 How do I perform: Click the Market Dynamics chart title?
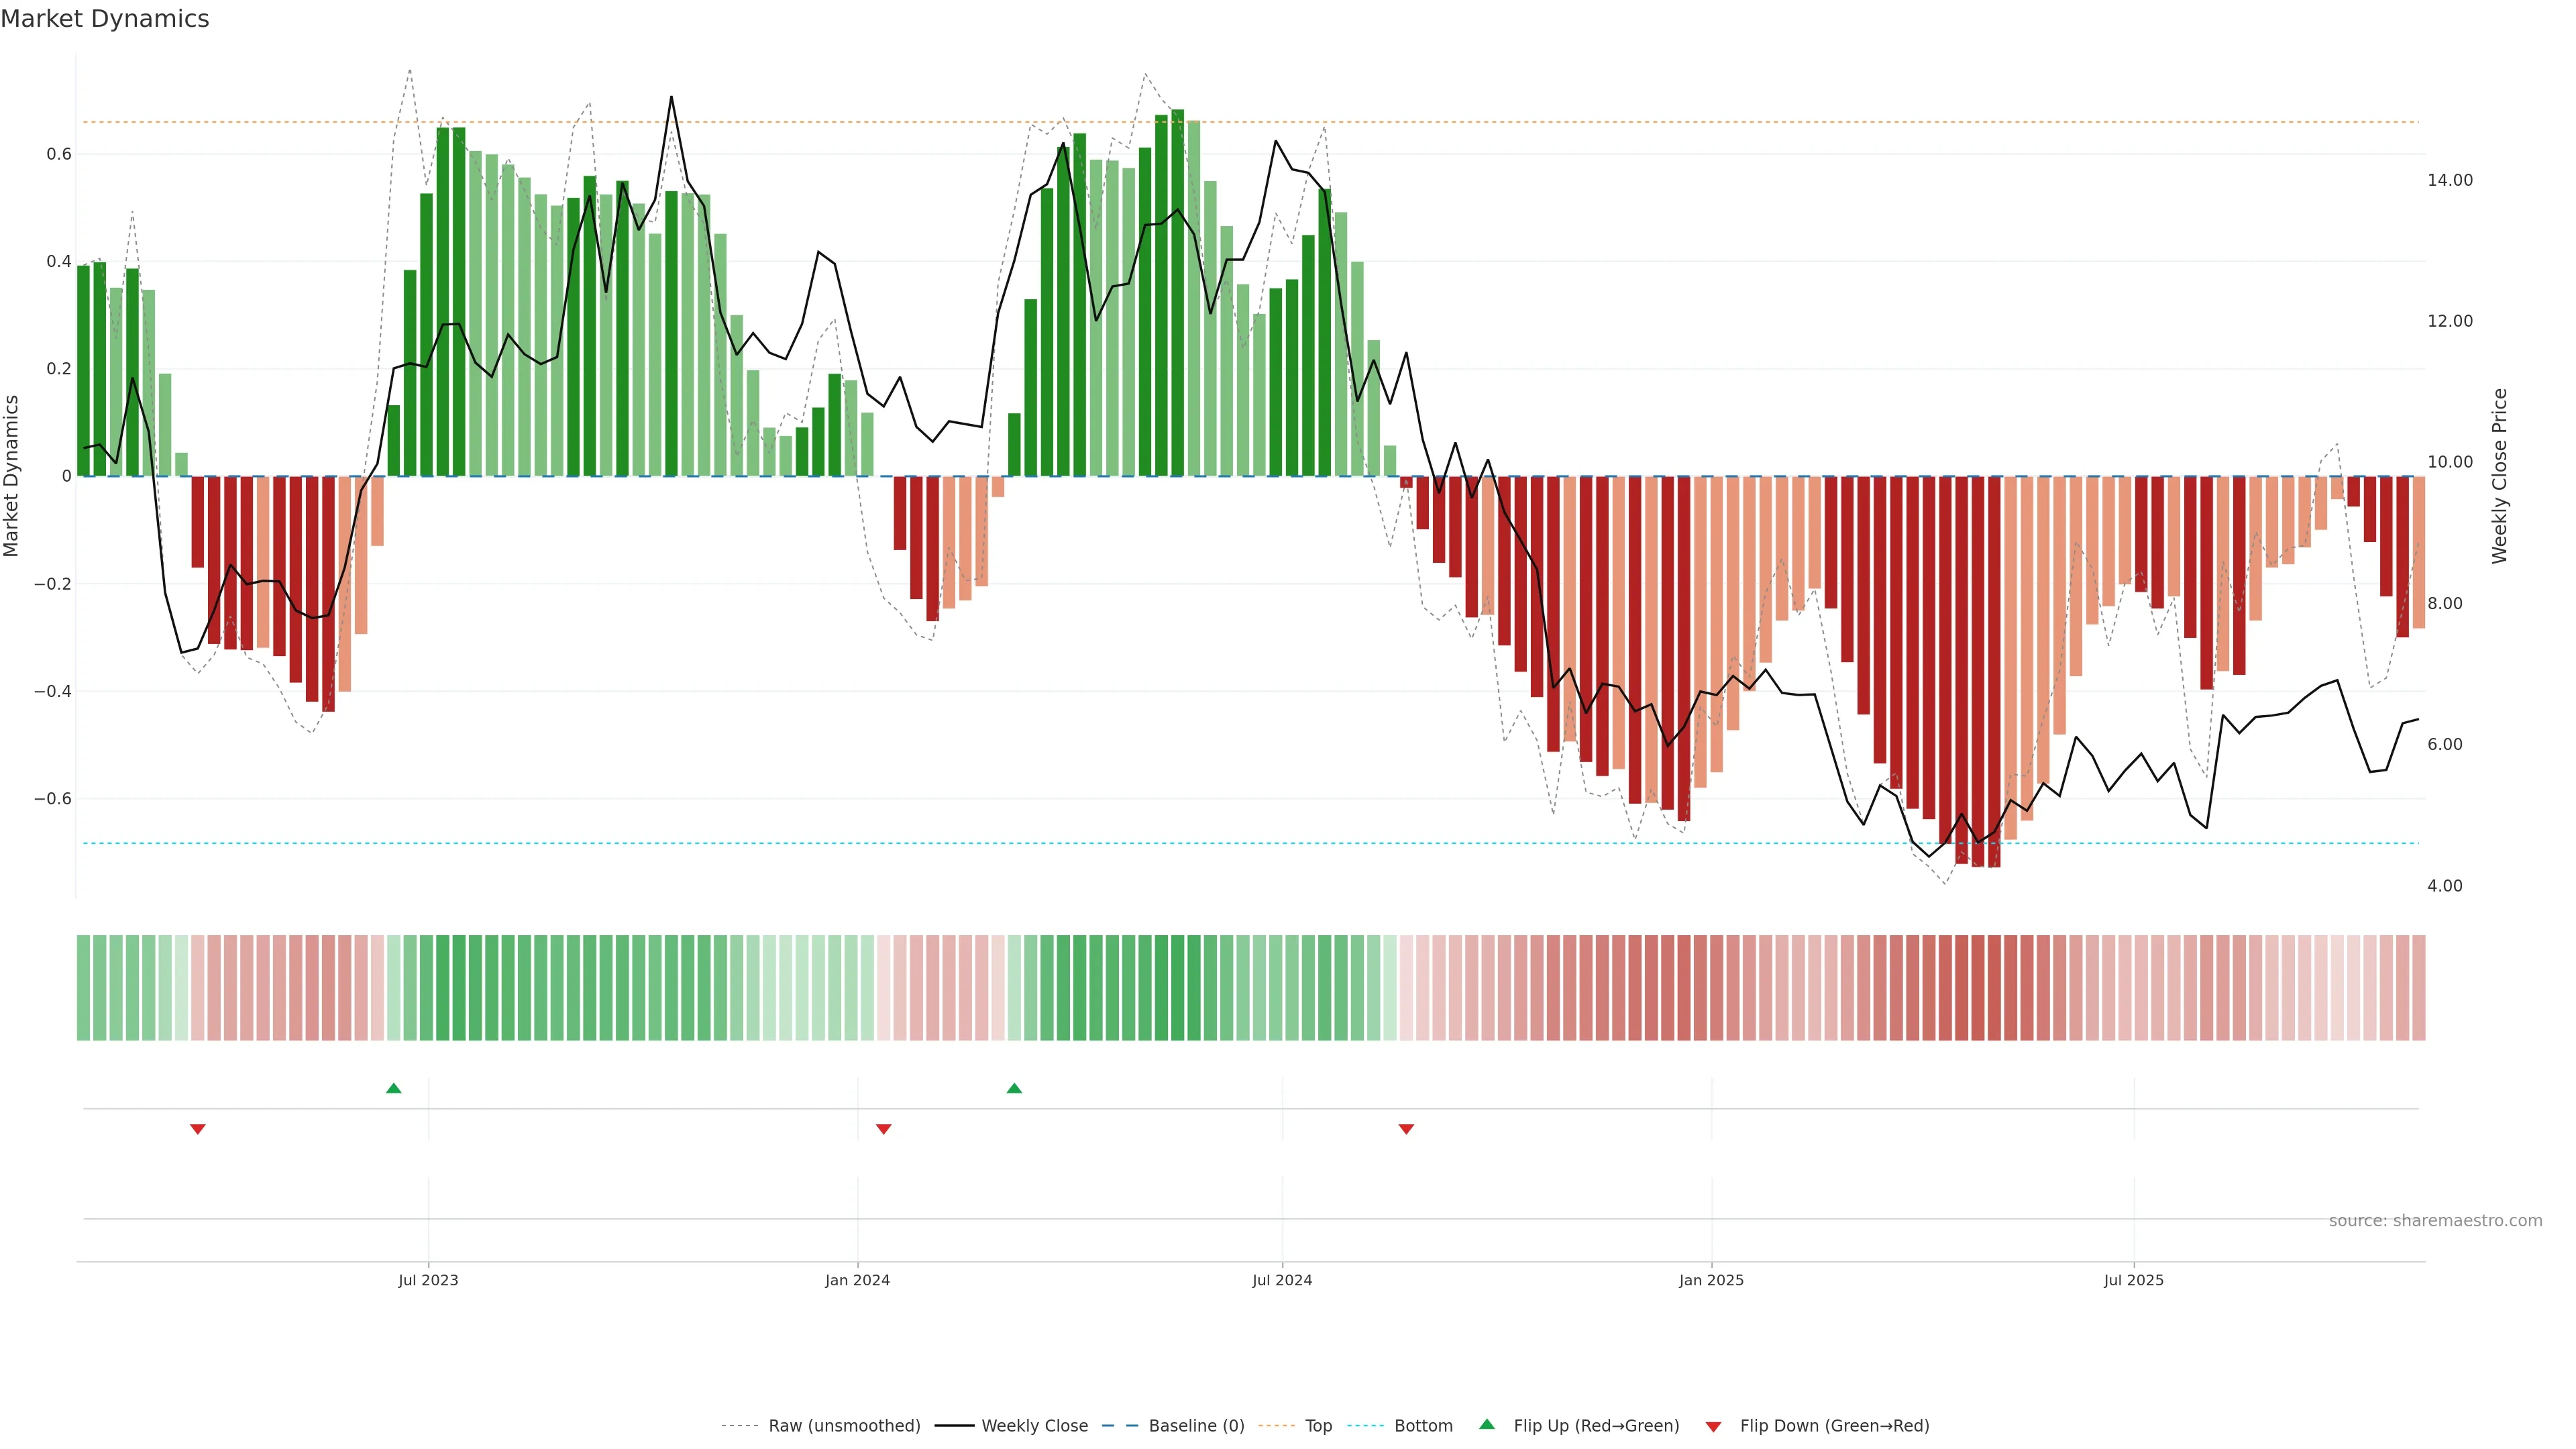105,19
